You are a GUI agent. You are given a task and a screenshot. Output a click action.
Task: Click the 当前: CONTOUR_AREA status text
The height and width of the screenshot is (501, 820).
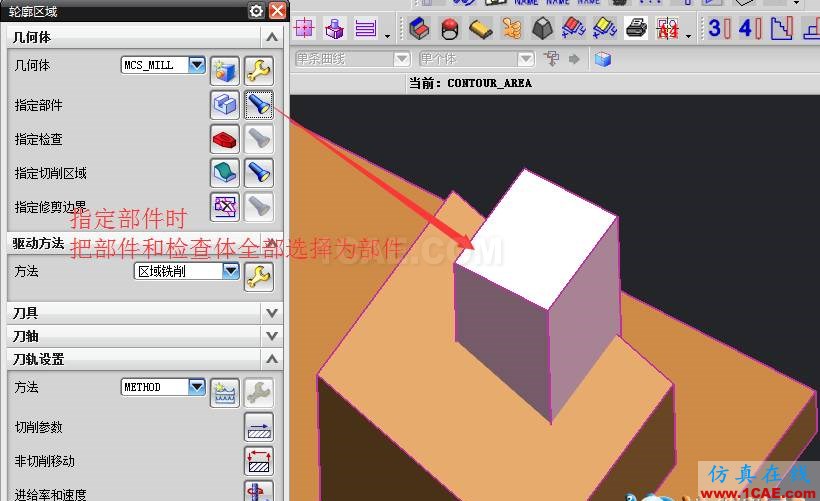pyautogui.click(x=470, y=83)
